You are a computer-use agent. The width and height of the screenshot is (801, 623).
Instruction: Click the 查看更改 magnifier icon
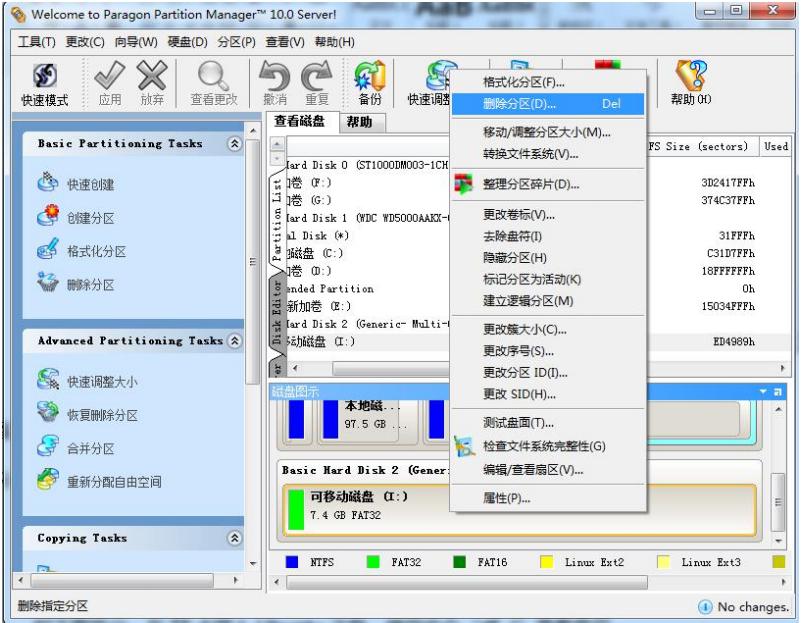point(213,76)
